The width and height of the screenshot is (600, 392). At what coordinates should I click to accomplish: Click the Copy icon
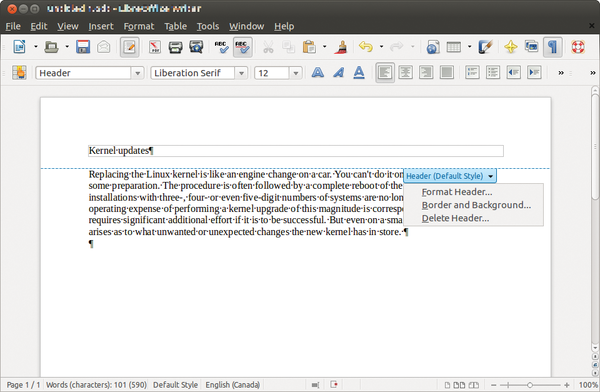289,47
